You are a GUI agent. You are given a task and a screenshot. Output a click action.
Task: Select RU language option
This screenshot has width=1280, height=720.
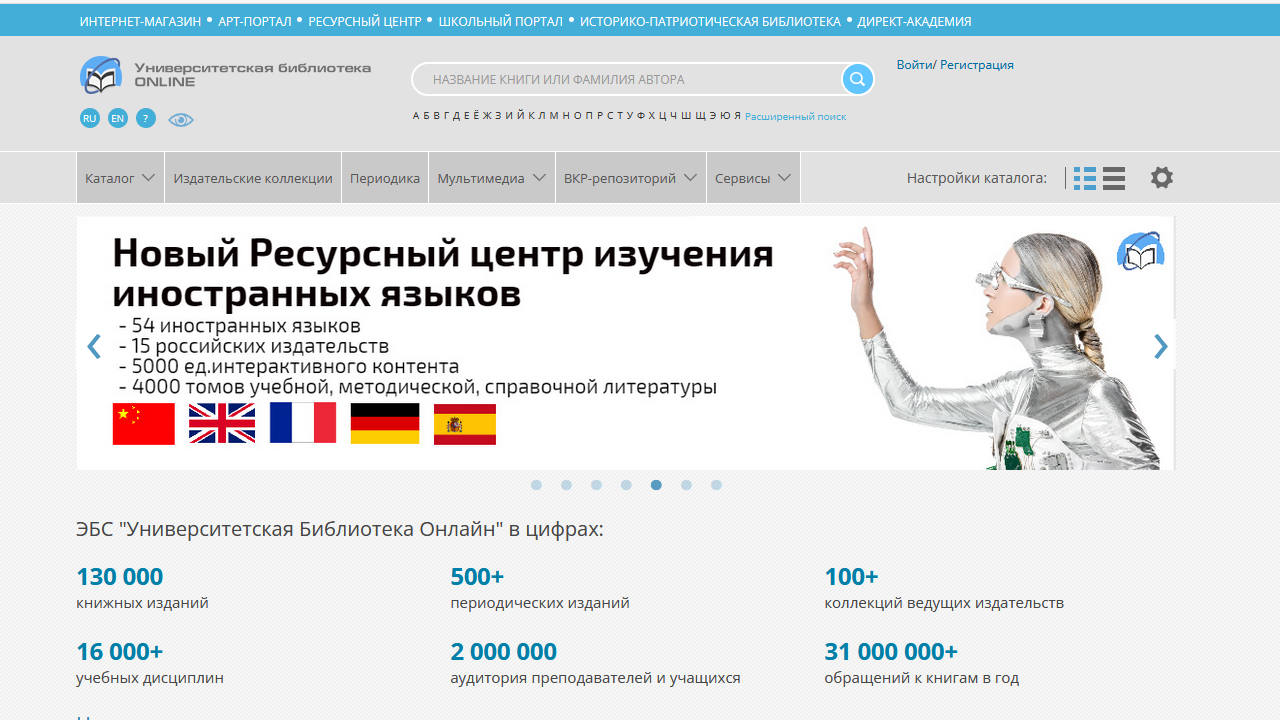(89, 118)
